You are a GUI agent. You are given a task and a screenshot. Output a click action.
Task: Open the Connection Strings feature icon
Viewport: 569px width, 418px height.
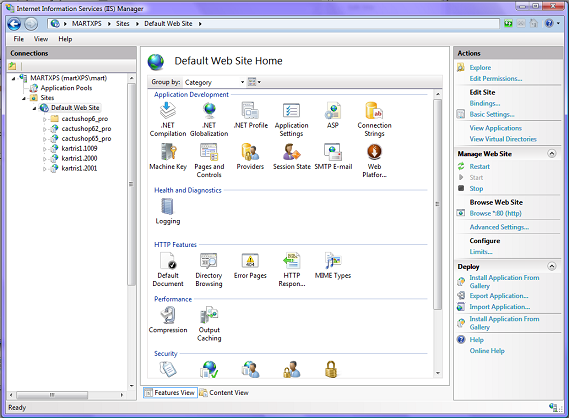(x=374, y=119)
